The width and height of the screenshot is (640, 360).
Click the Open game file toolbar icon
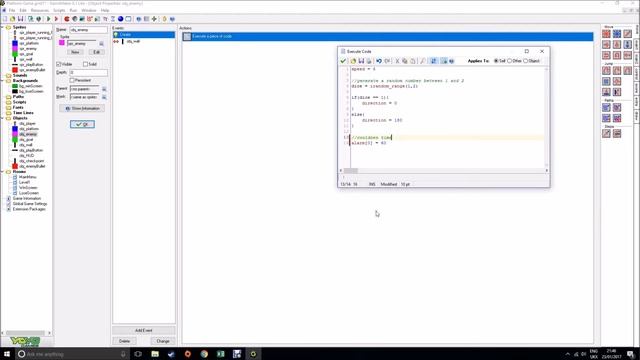click(x=13, y=19)
